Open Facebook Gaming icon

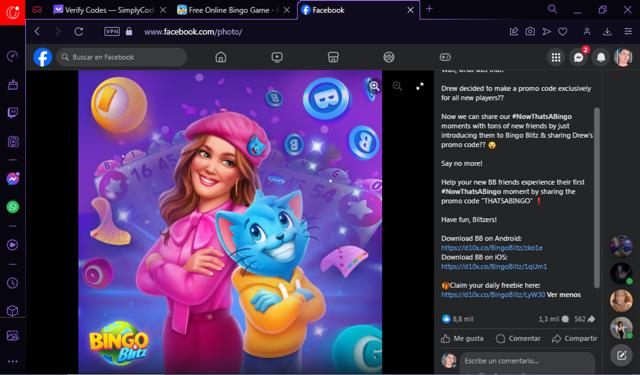[445, 57]
